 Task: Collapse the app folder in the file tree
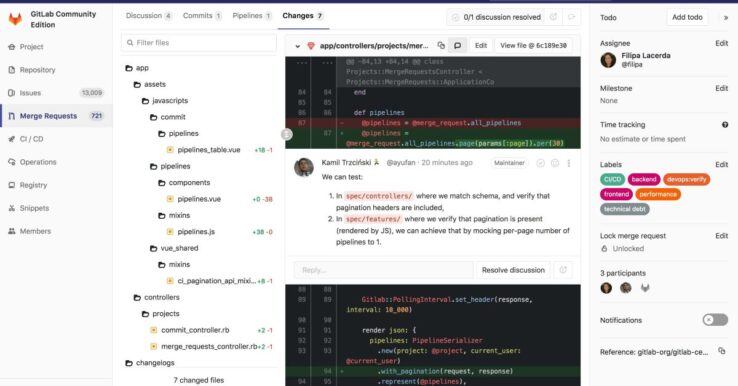pyautogui.click(x=137, y=68)
